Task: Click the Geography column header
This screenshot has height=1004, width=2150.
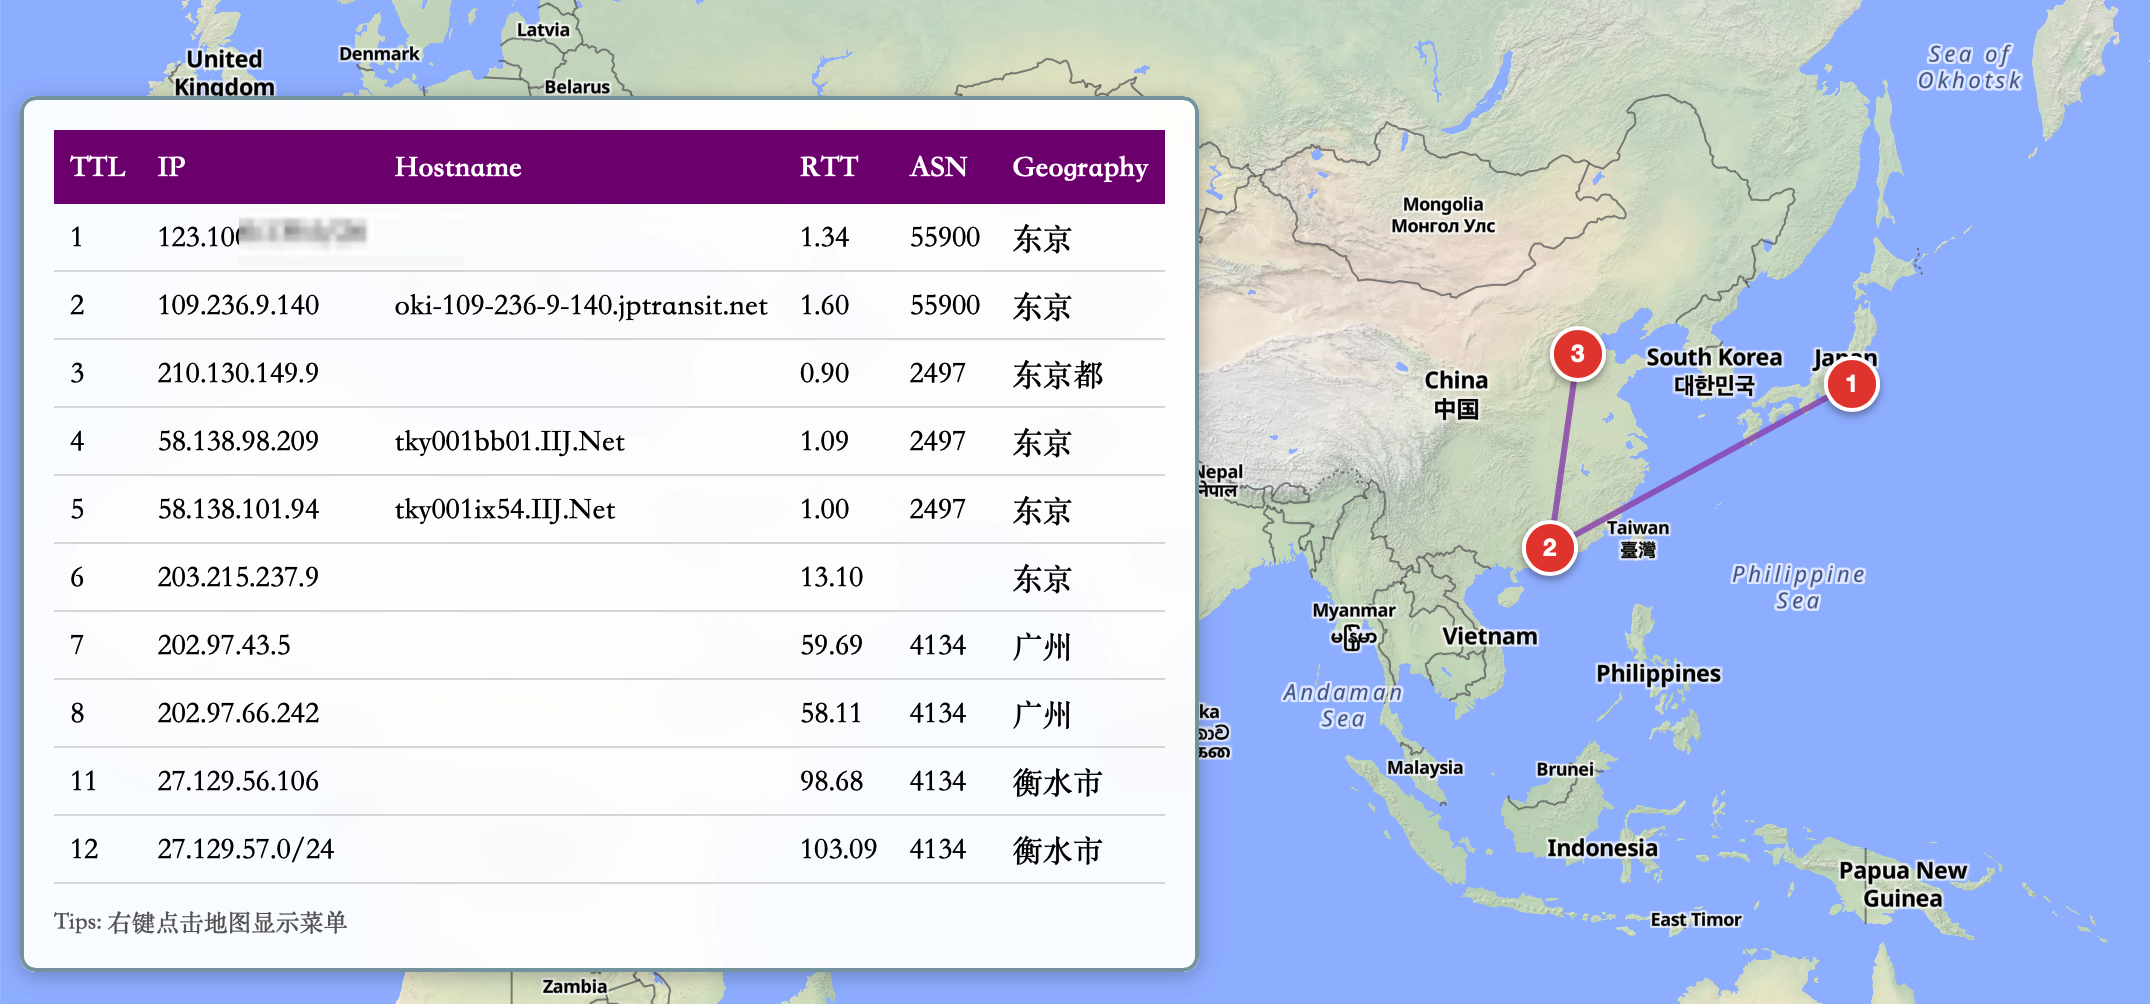Action: pos(1079,167)
